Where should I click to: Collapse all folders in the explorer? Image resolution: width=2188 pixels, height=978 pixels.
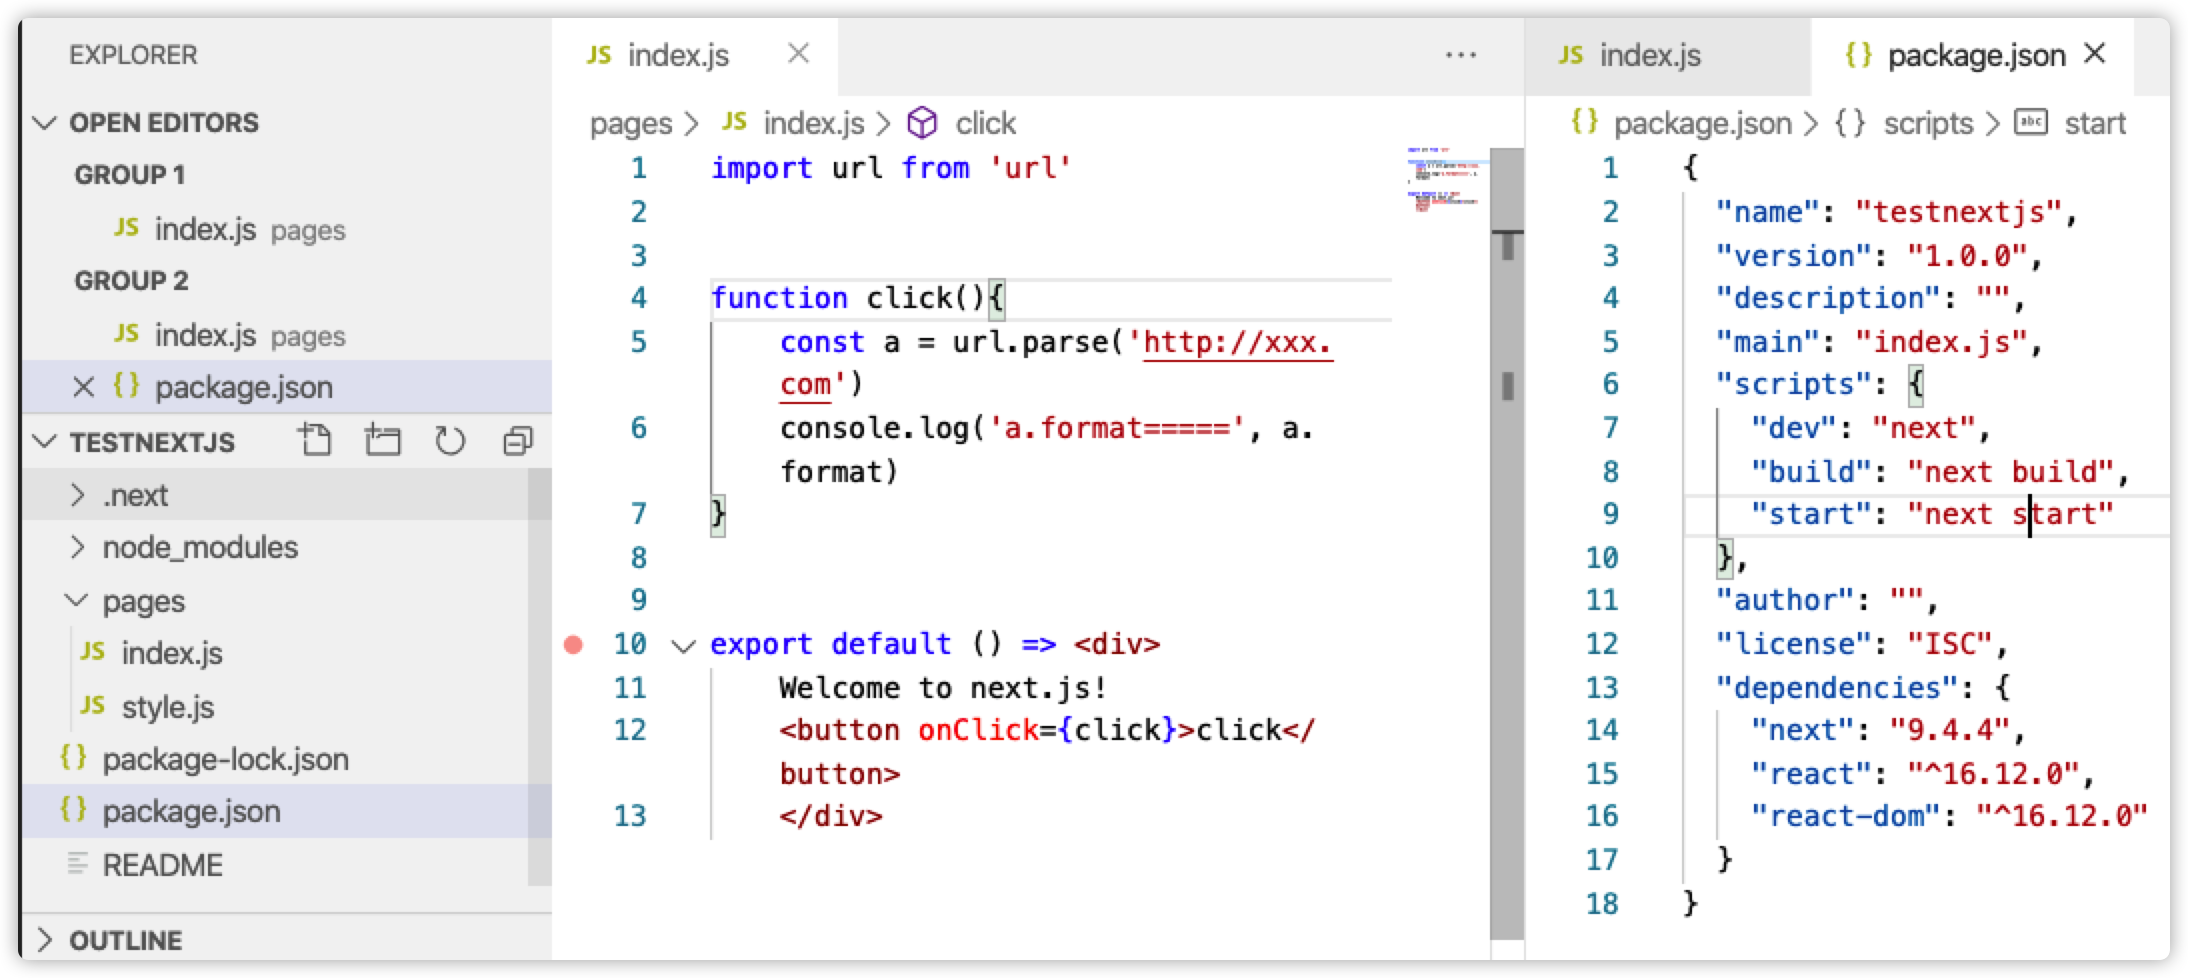coord(517,440)
